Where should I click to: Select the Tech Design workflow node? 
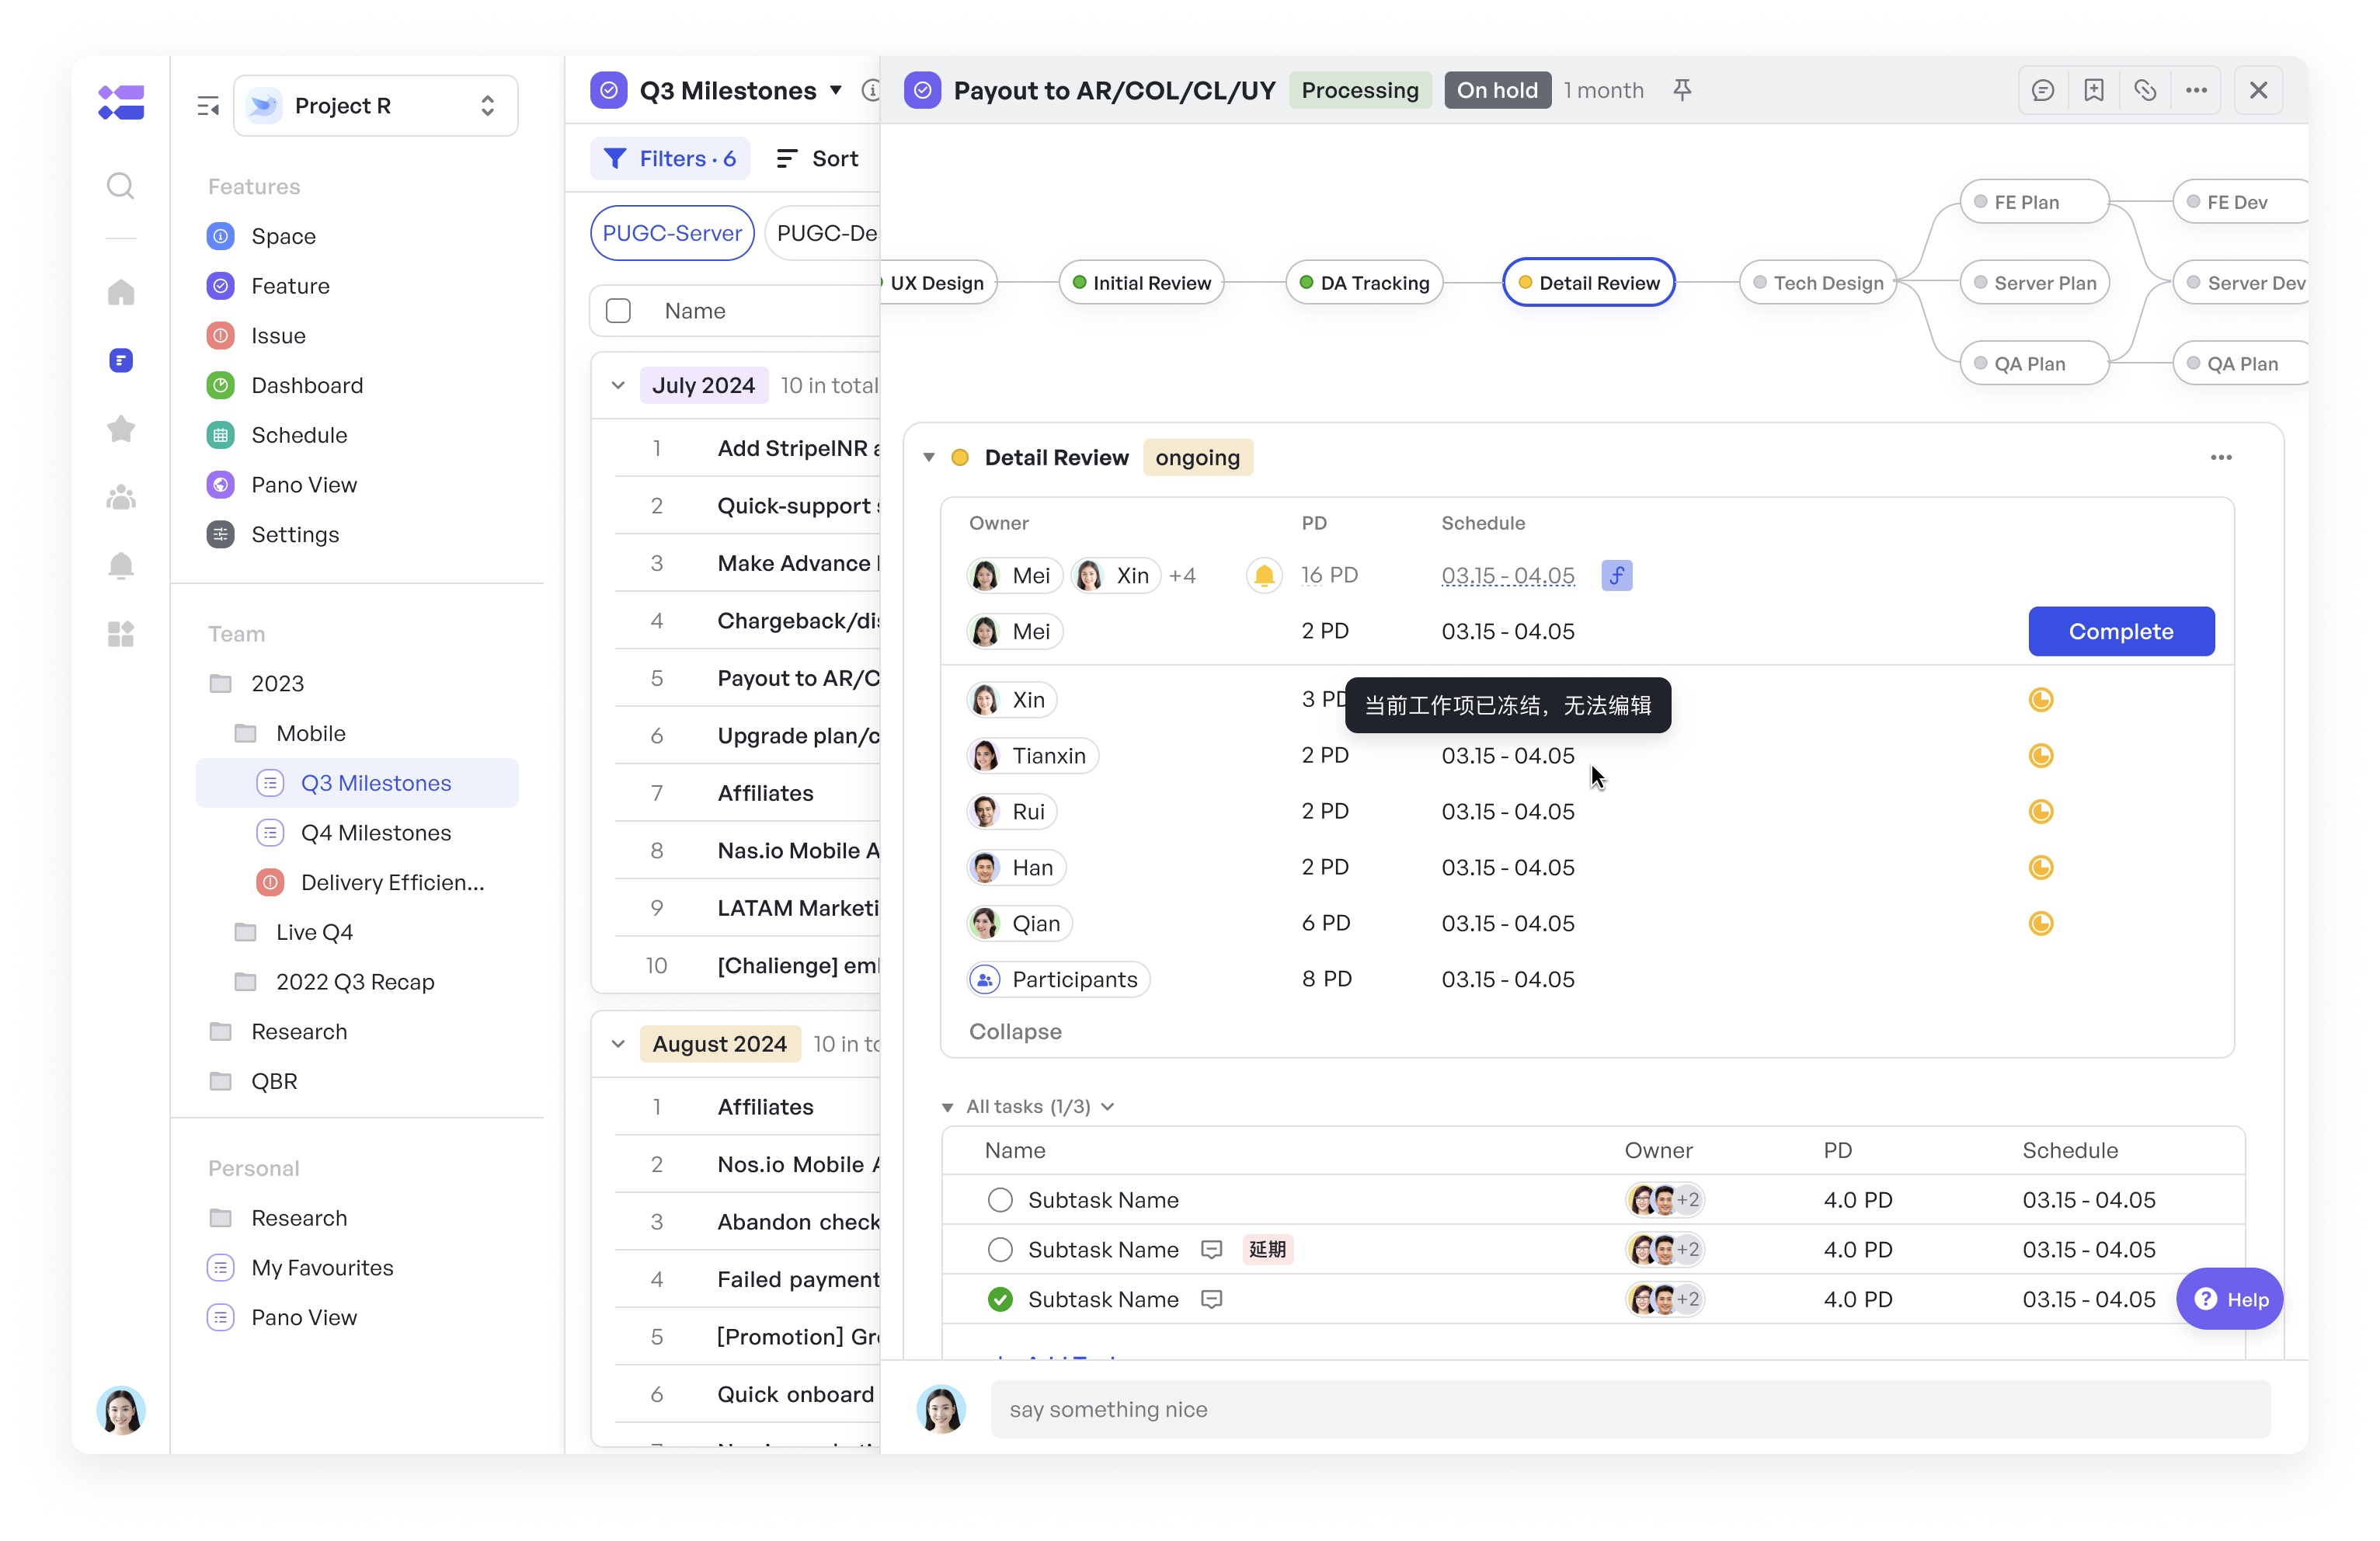(x=1818, y=283)
